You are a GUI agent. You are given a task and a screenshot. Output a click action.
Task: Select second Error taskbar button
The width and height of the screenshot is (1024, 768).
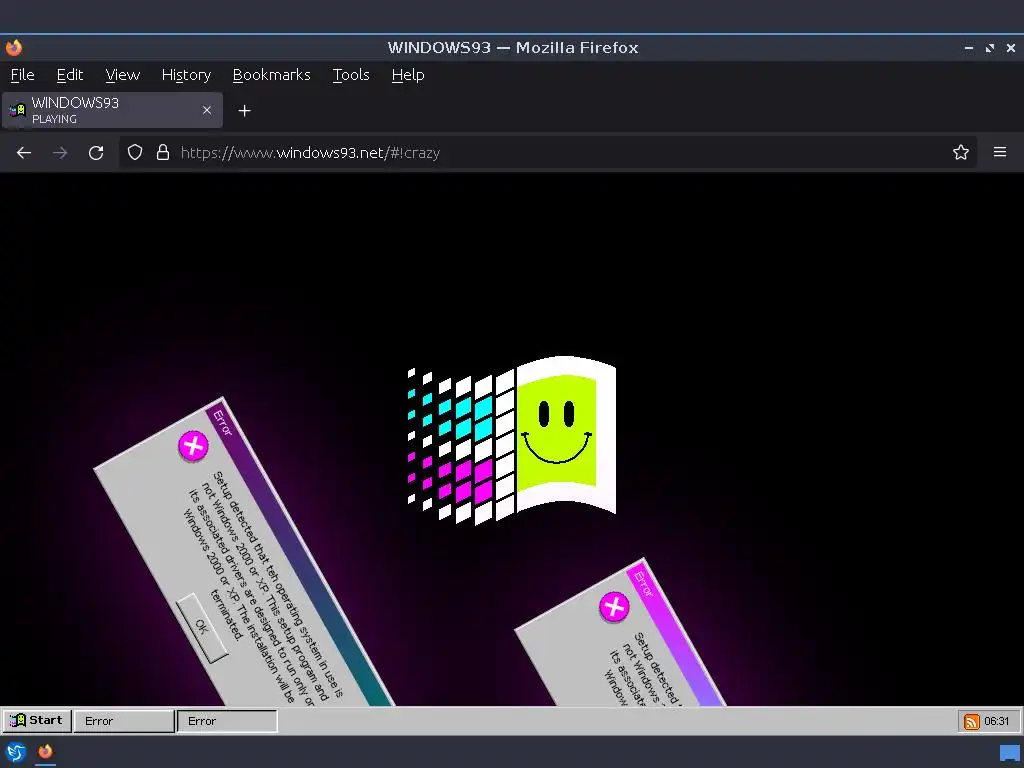pyautogui.click(x=227, y=721)
